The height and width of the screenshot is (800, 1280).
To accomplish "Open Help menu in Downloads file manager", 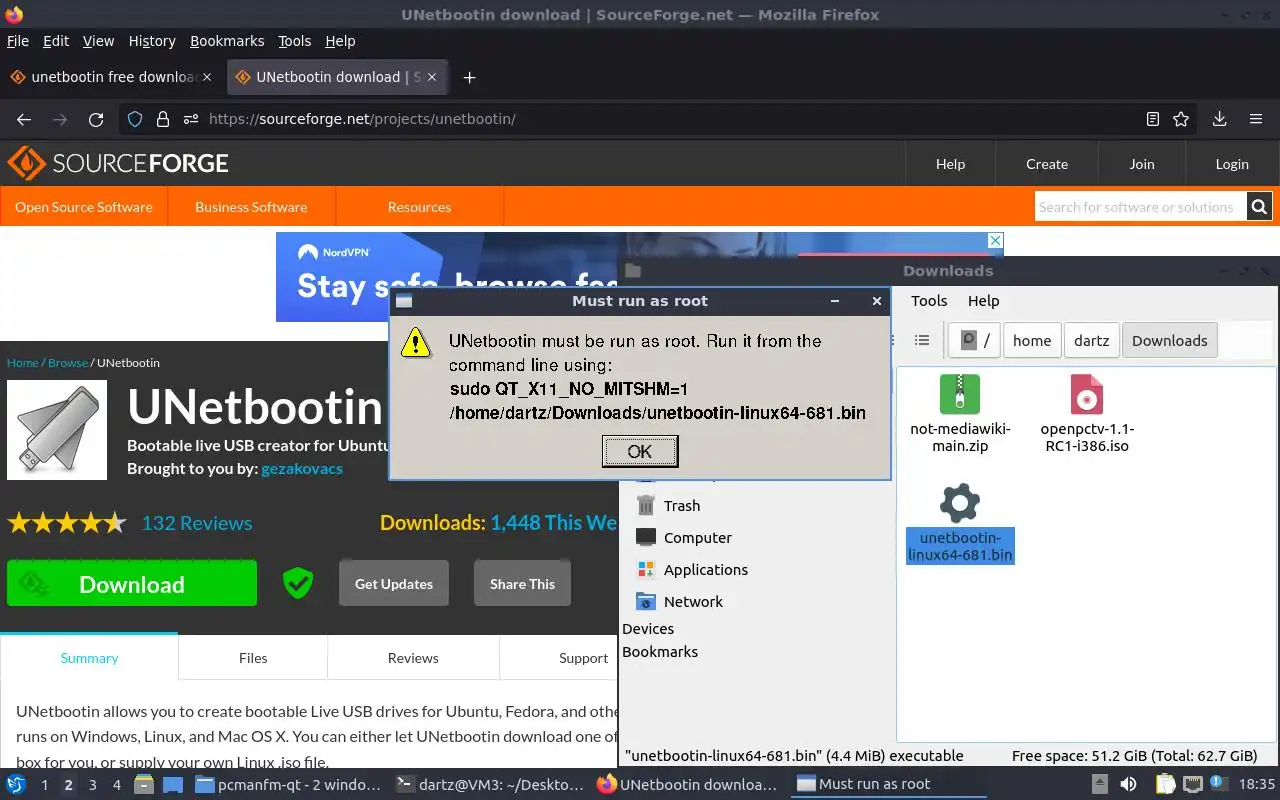I will (x=983, y=301).
